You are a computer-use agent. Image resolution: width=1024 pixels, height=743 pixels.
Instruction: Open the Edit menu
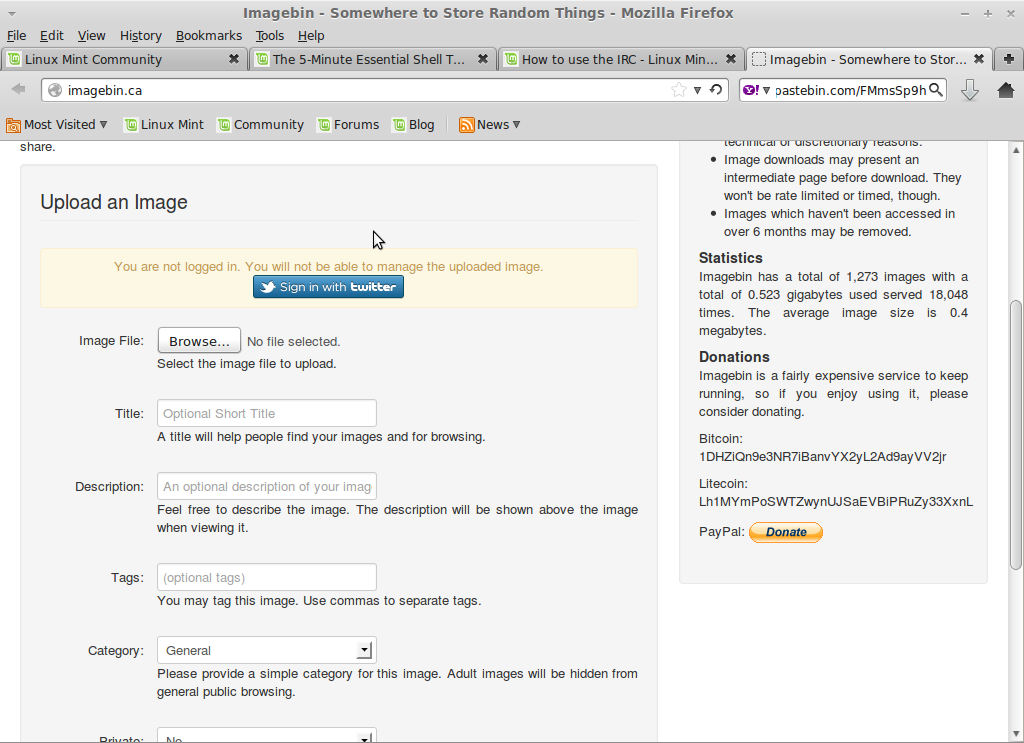point(52,36)
